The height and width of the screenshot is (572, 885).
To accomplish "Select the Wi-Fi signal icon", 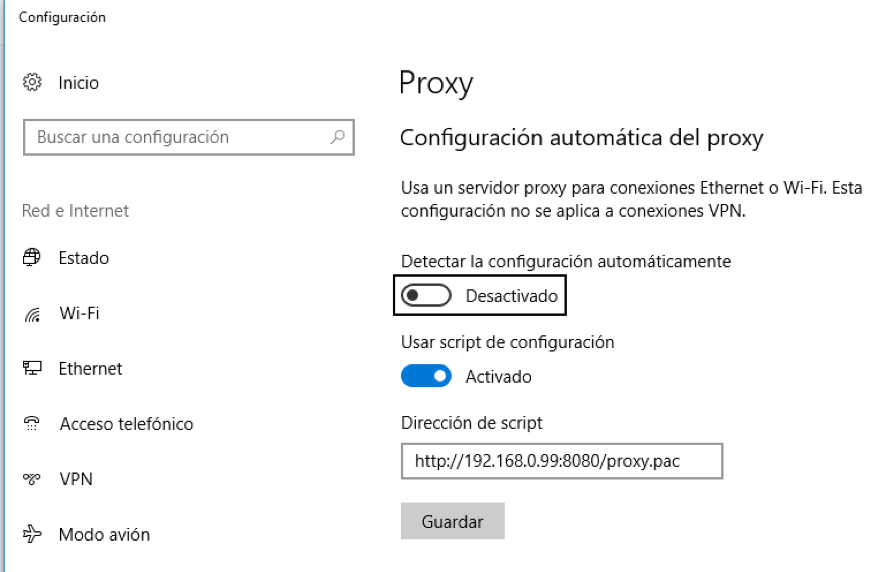I will coord(32,313).
